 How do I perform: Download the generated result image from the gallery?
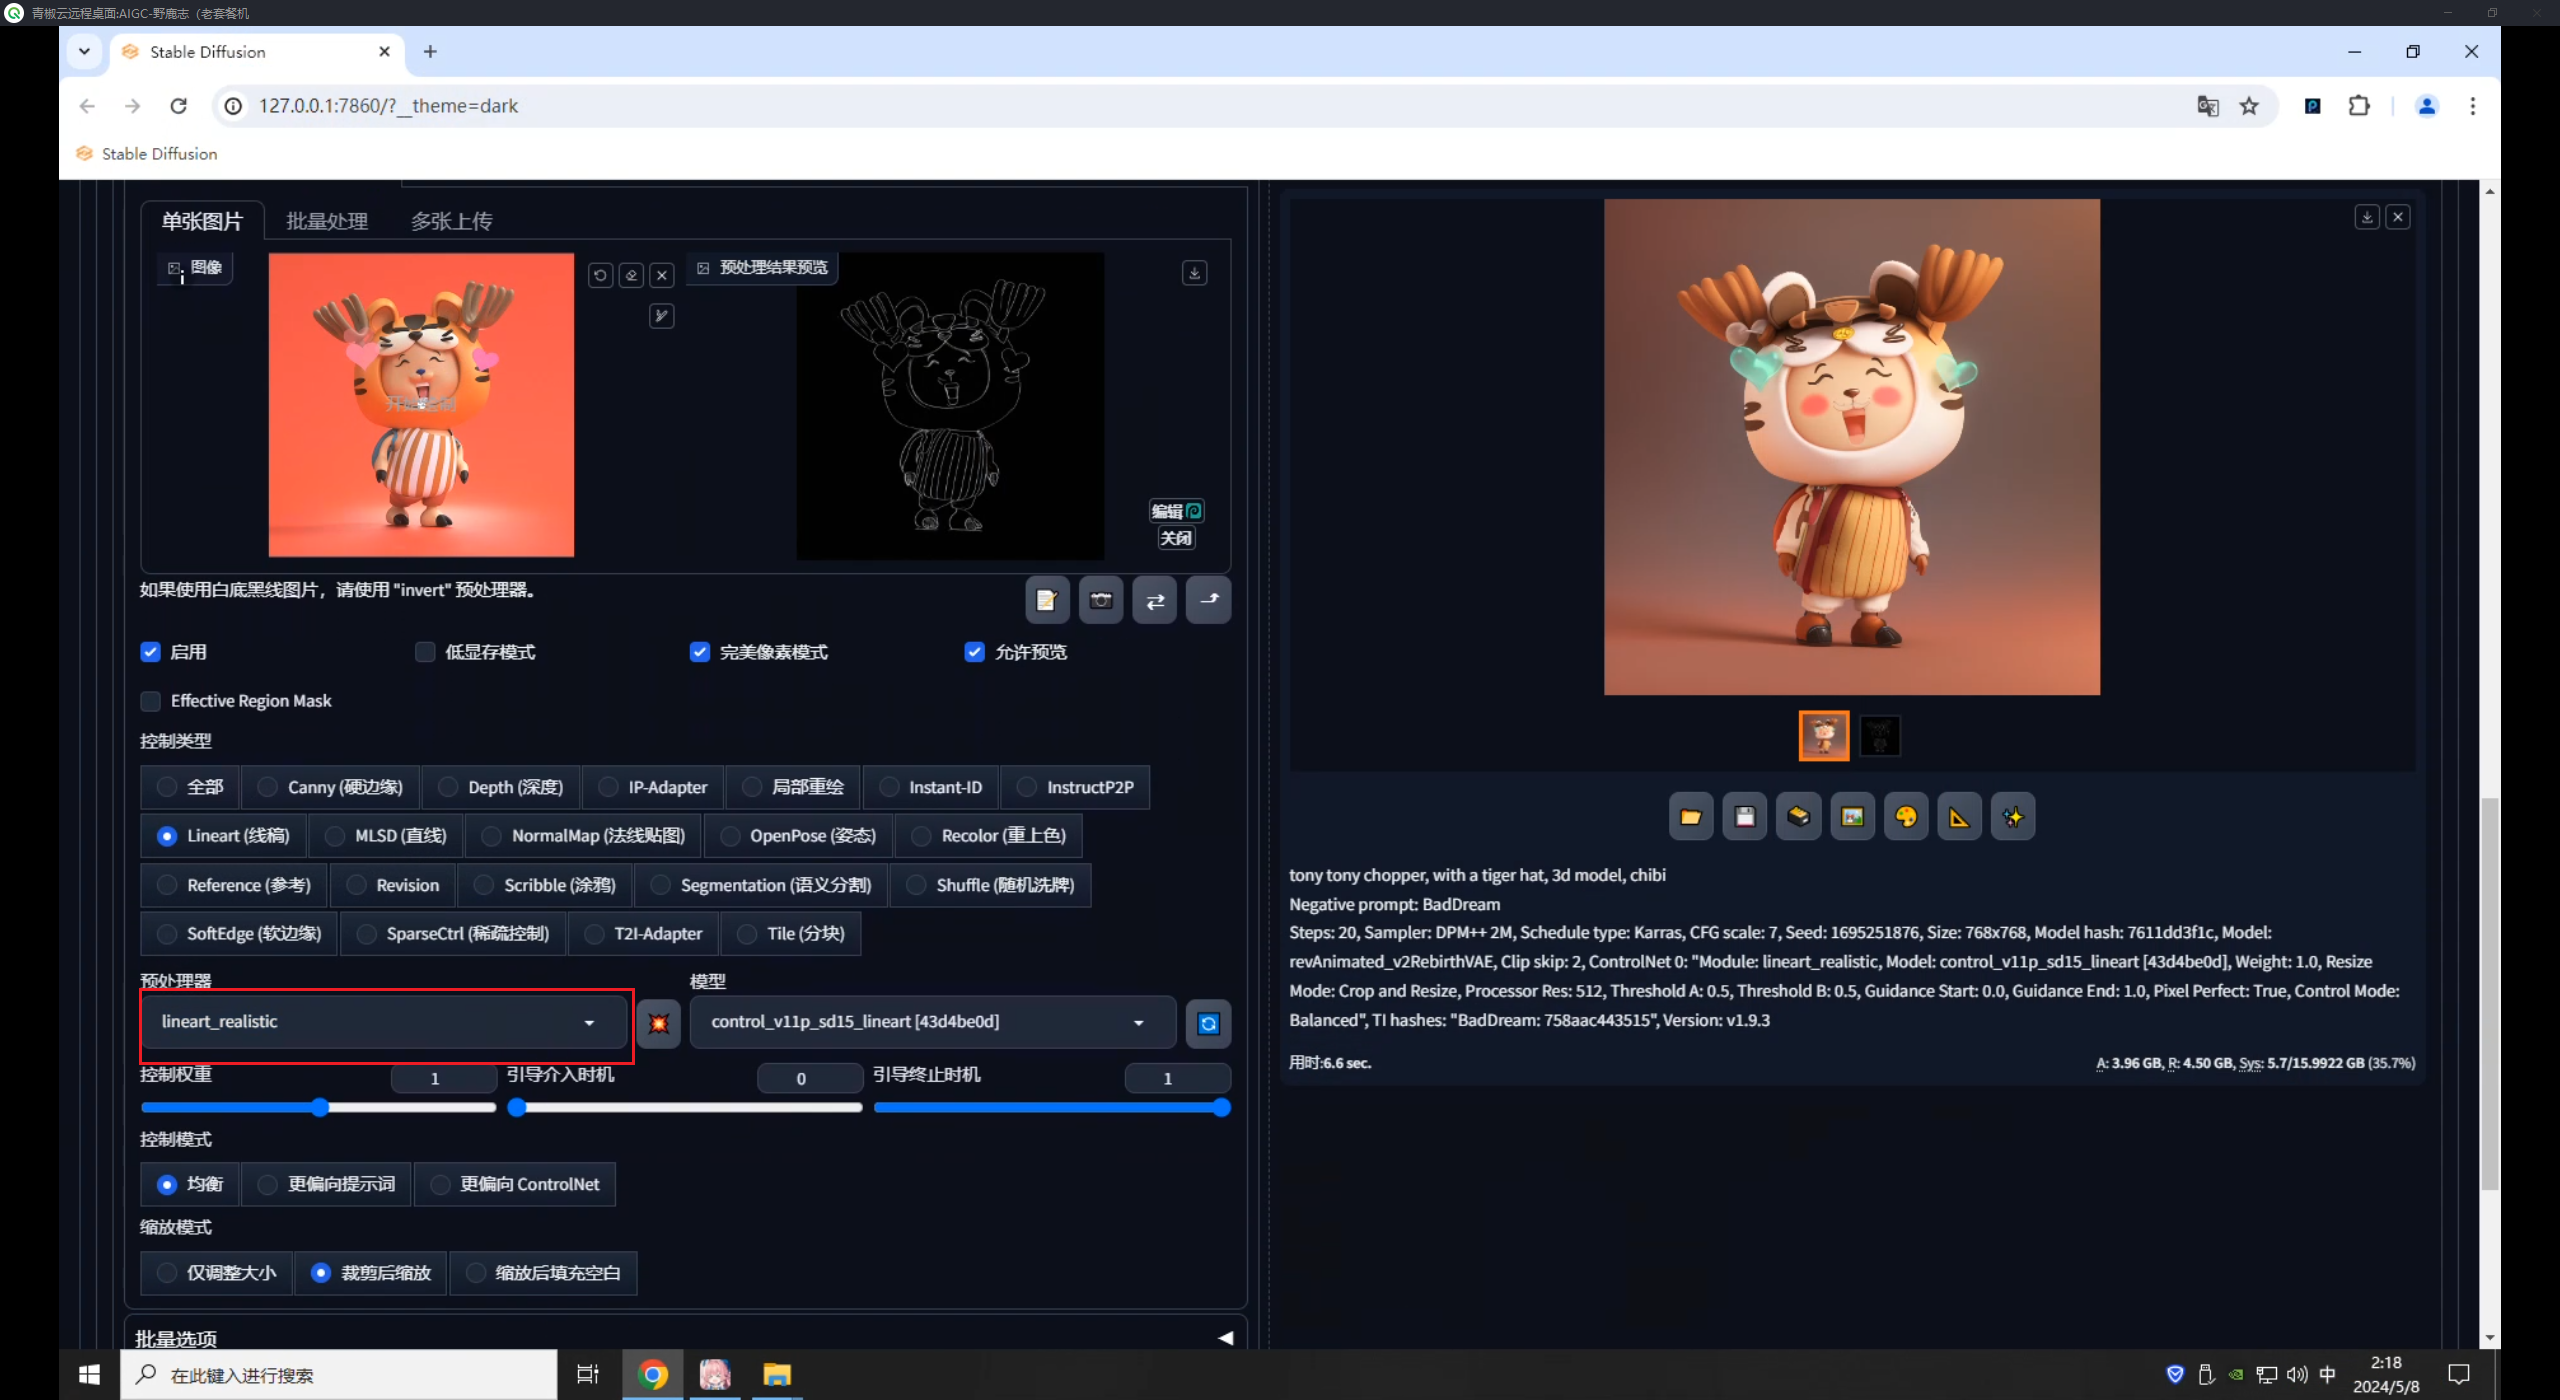(x=2366, y=217)
